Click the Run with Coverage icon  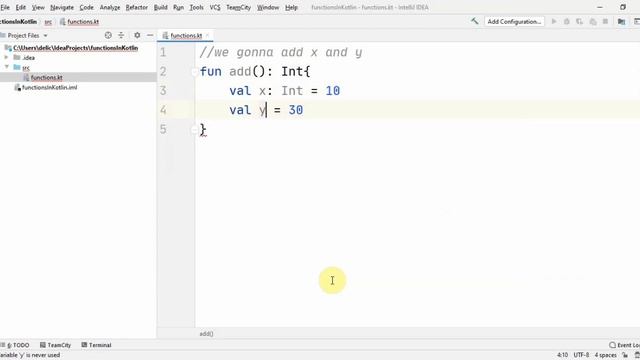[x=580, y=22]
